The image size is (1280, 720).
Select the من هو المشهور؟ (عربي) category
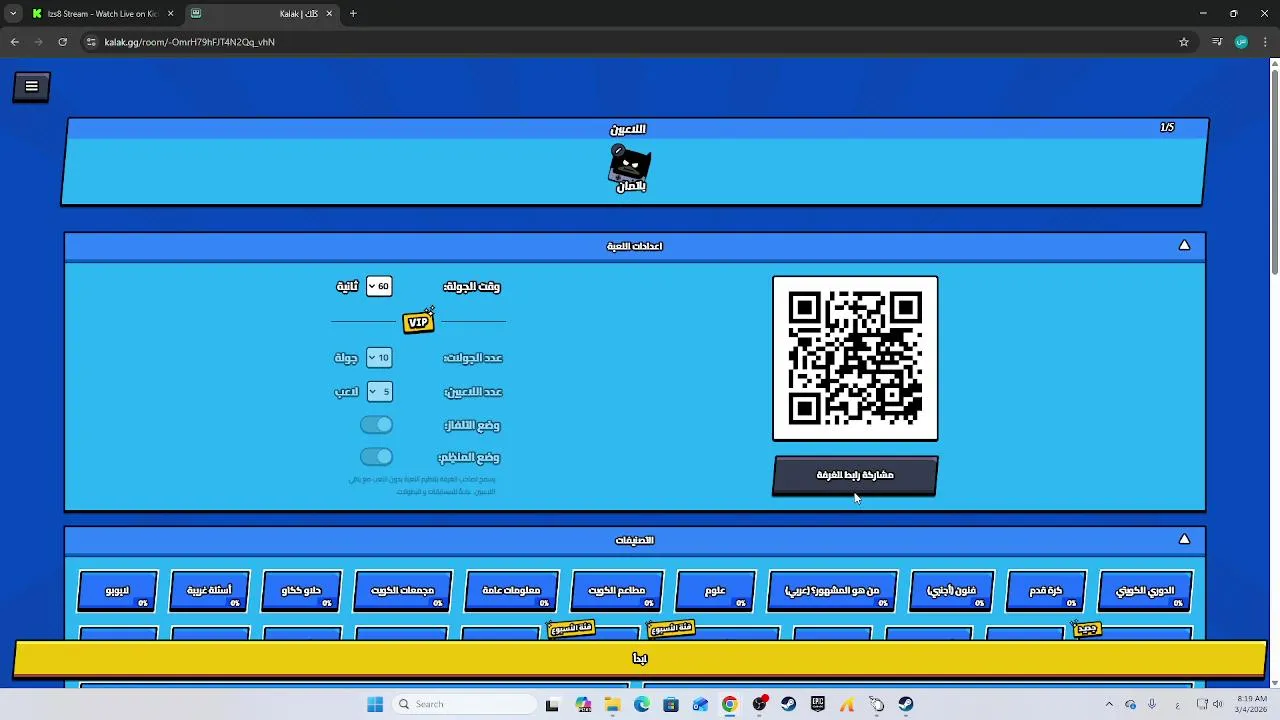pos(832,591)
